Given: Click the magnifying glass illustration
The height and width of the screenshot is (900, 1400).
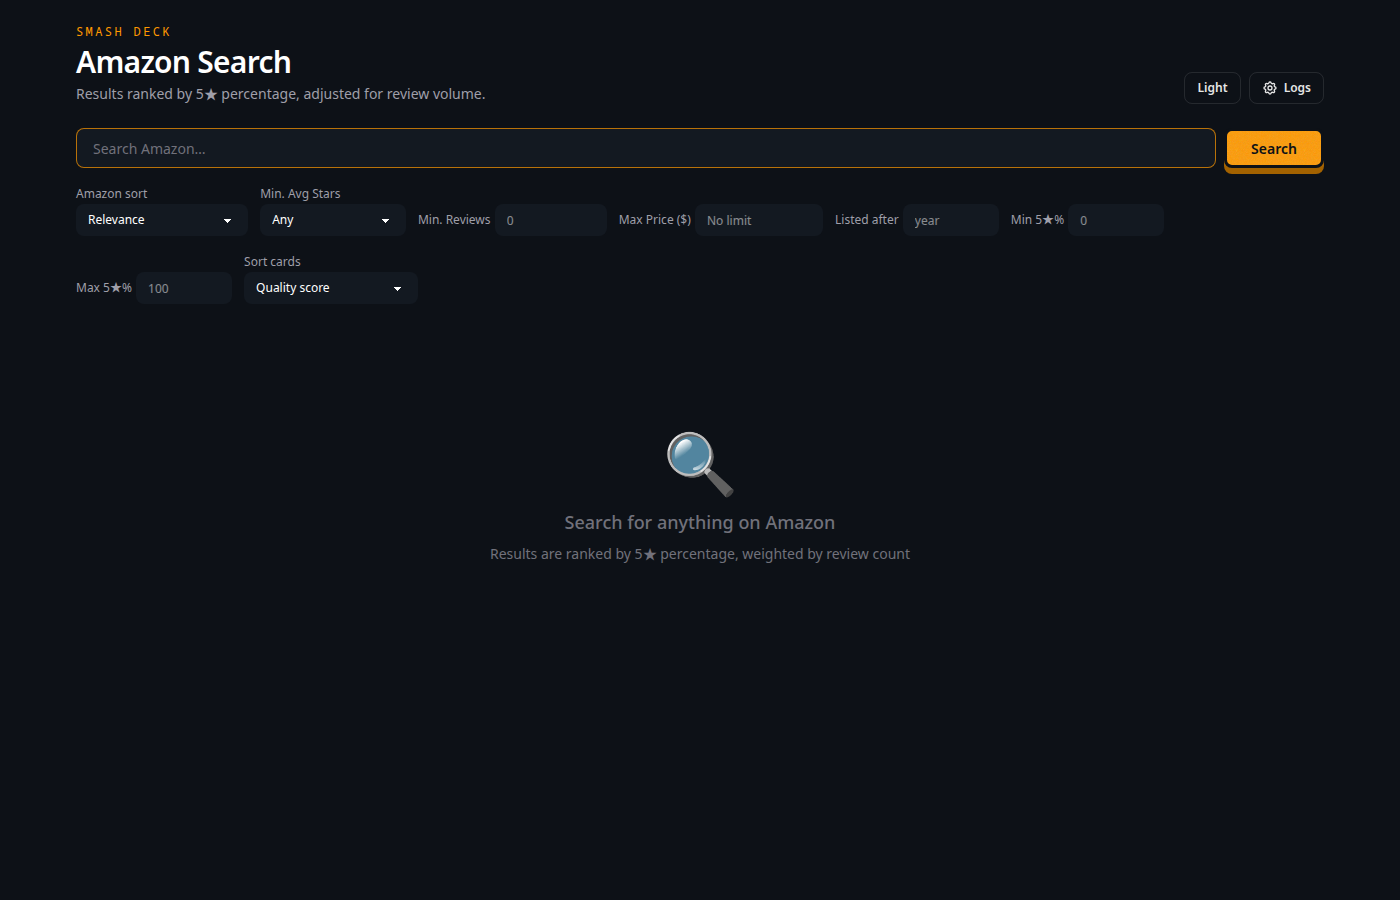Looking at the screenshot, I should point(700,464).
